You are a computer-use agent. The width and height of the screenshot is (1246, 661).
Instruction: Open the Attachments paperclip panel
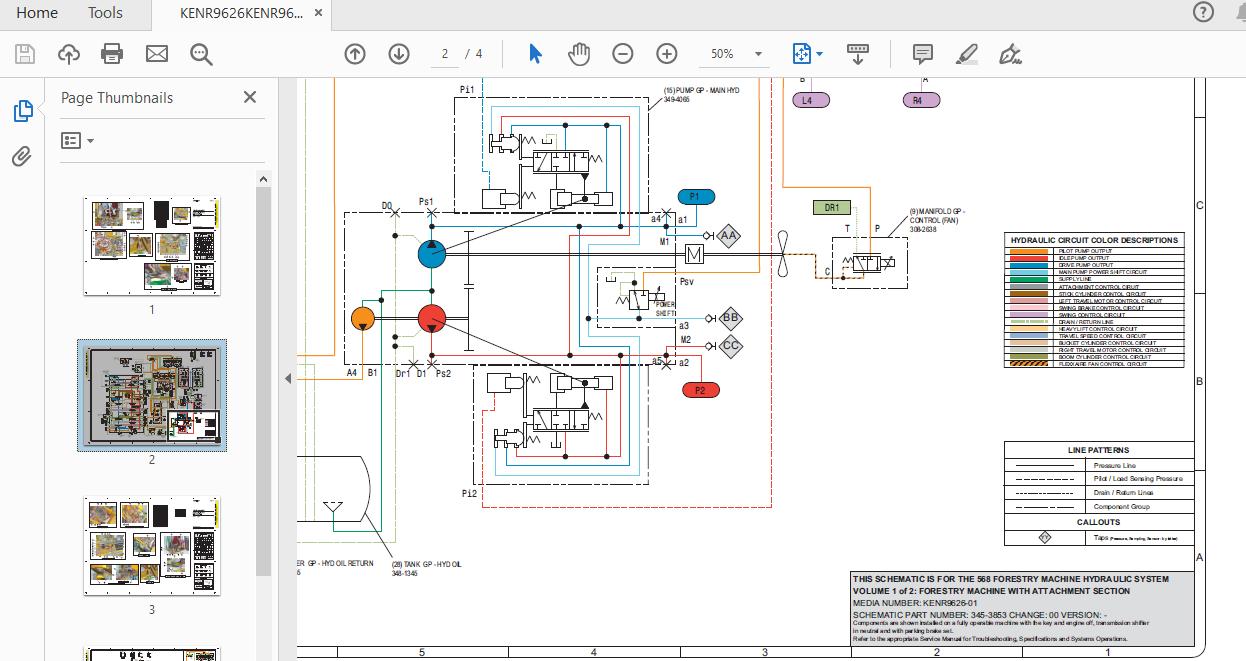click(22, 156)
